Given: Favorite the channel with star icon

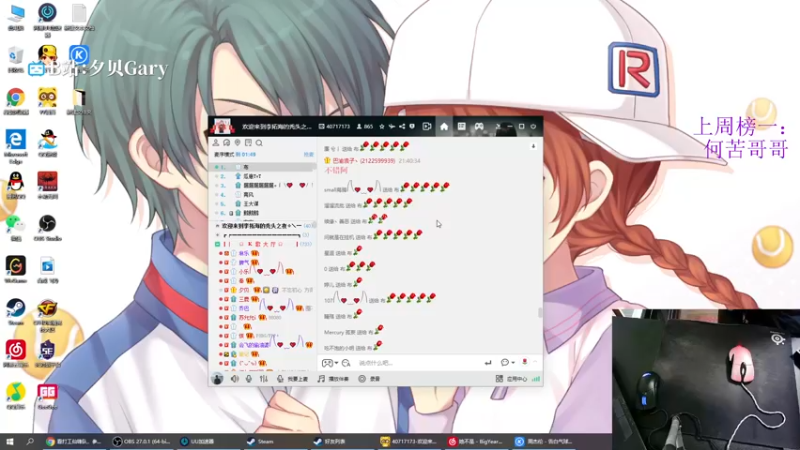Looking at the screenshot, I should [382, 127].
